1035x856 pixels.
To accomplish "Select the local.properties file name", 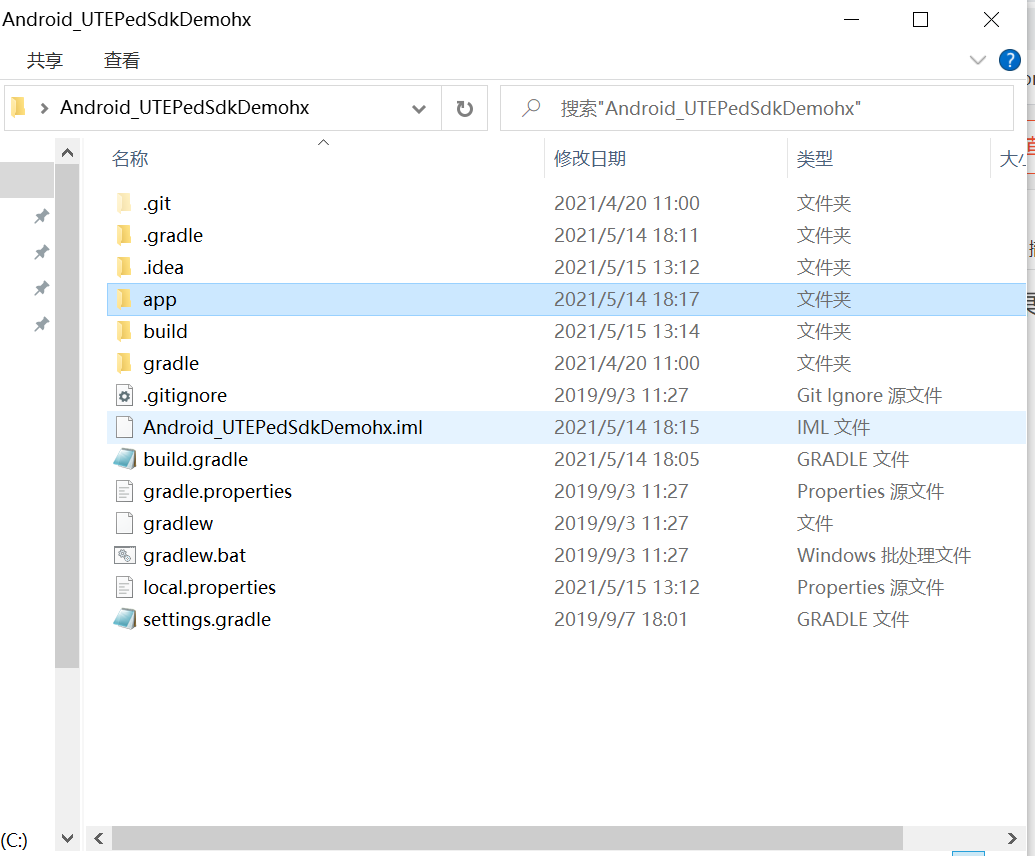I will (209, 587).
